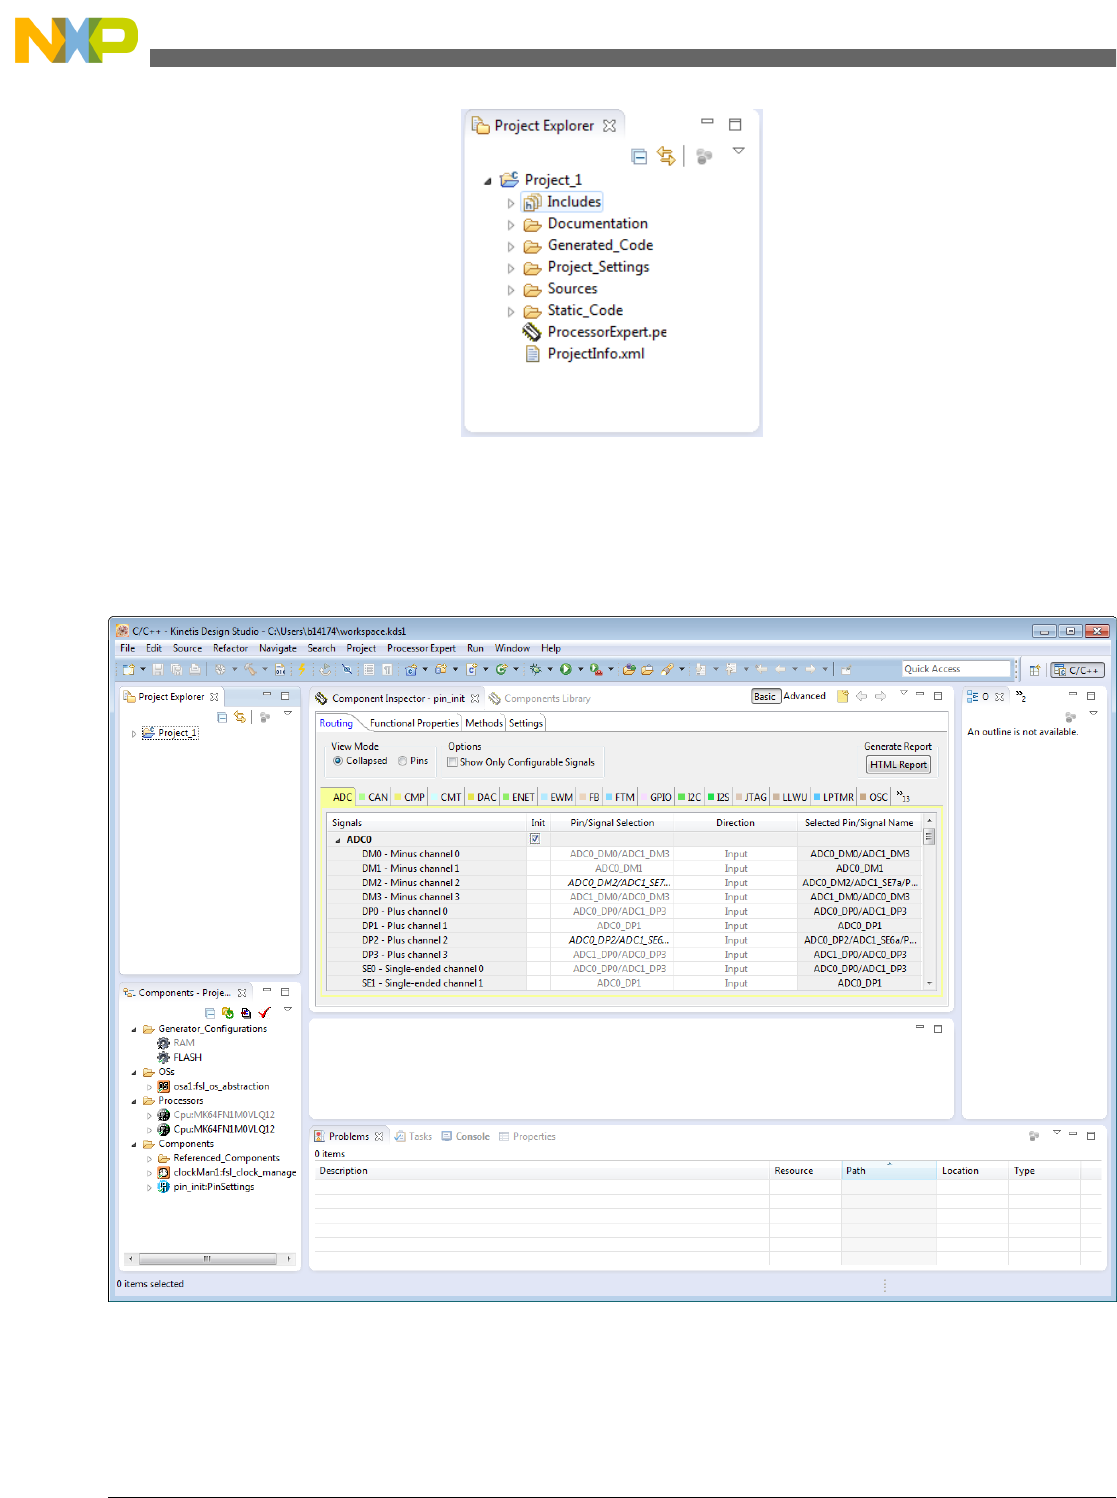Select the LPTMR peripheral tab
The height and width of the screenshot is (1498, 1117).
coord(834,797)
